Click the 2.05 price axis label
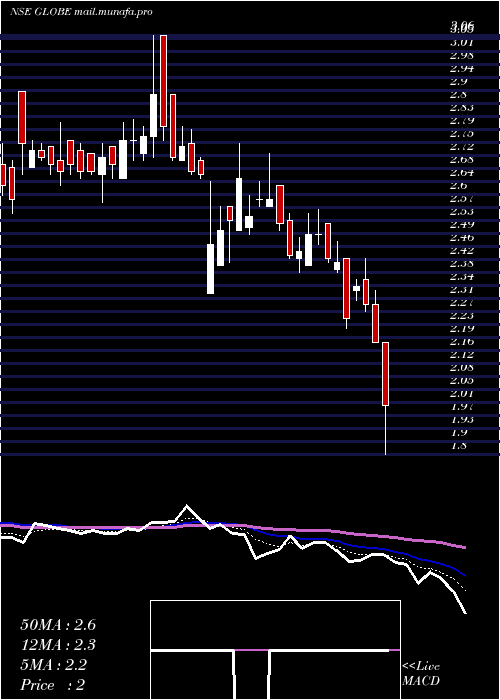 coord(462,380)
